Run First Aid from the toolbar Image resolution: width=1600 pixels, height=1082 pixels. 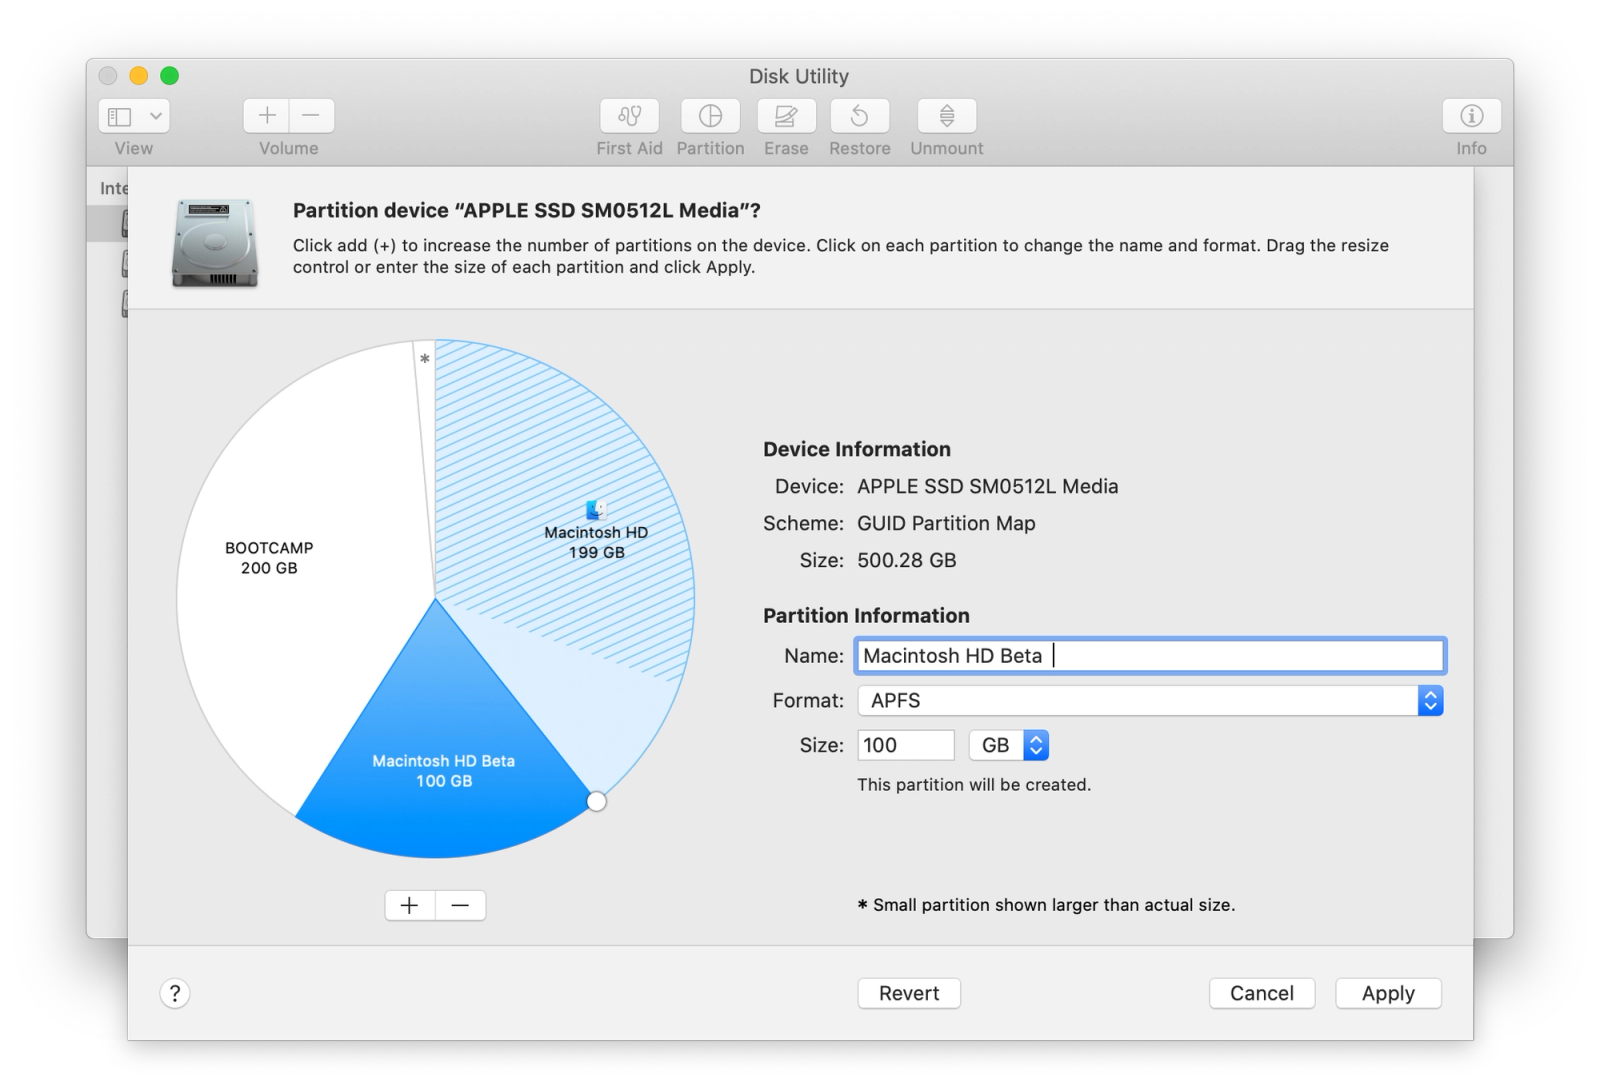[630, 116]
